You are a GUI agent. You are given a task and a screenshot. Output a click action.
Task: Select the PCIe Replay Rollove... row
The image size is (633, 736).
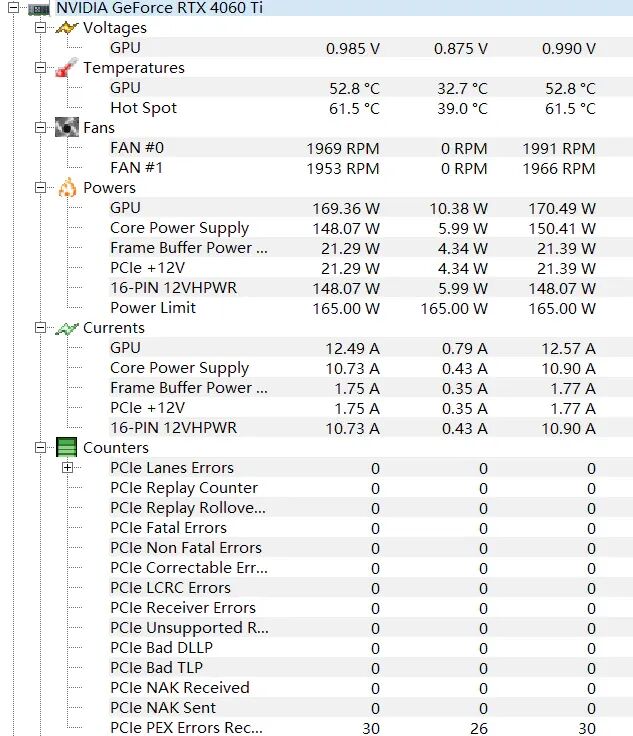[371, 507]
